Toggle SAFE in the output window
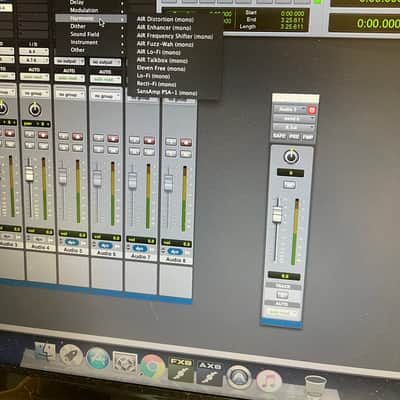This screenshot has height=400, width=400. (279, 136)
